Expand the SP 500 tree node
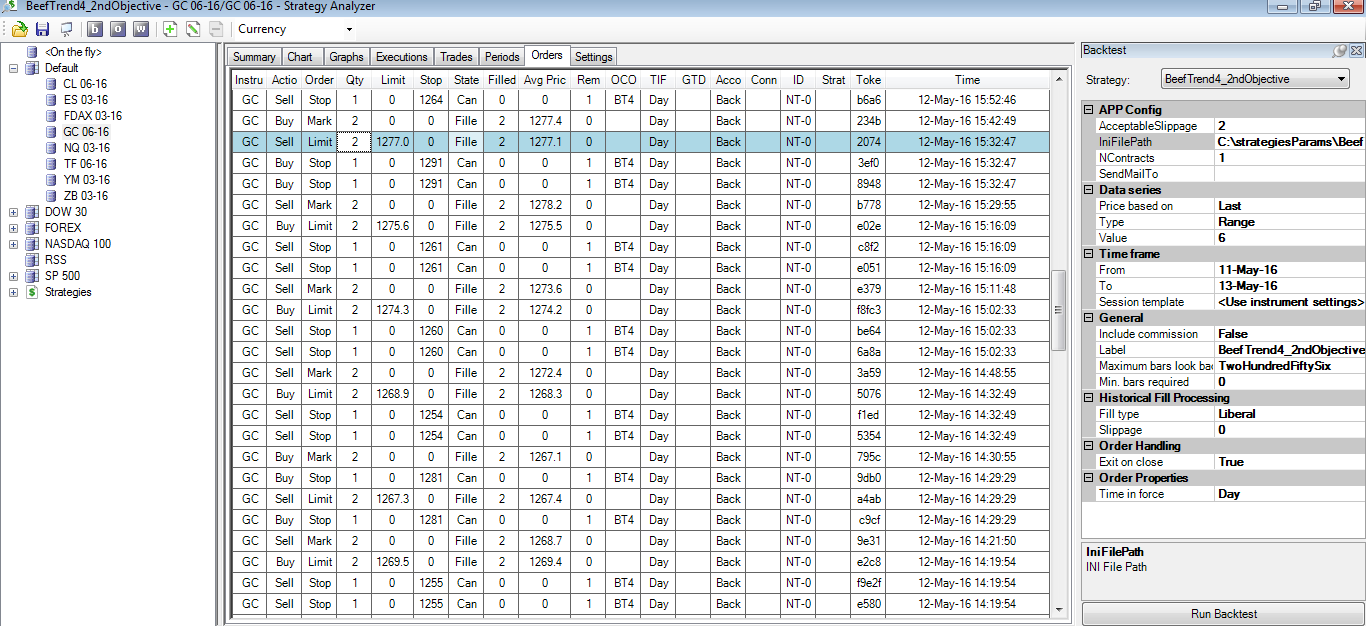Viewport: 1366px width, 626px height. (14, 276)
